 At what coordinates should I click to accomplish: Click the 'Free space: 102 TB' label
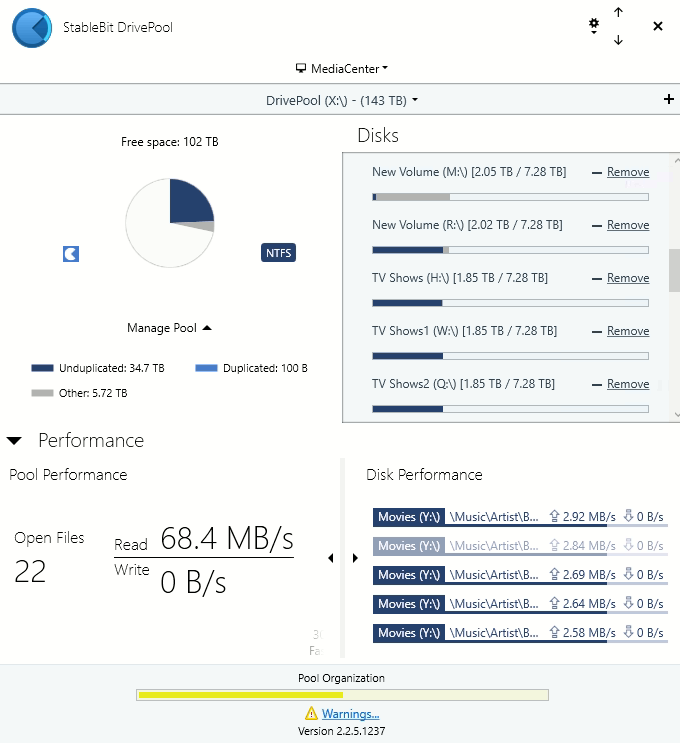coord(170,142)
